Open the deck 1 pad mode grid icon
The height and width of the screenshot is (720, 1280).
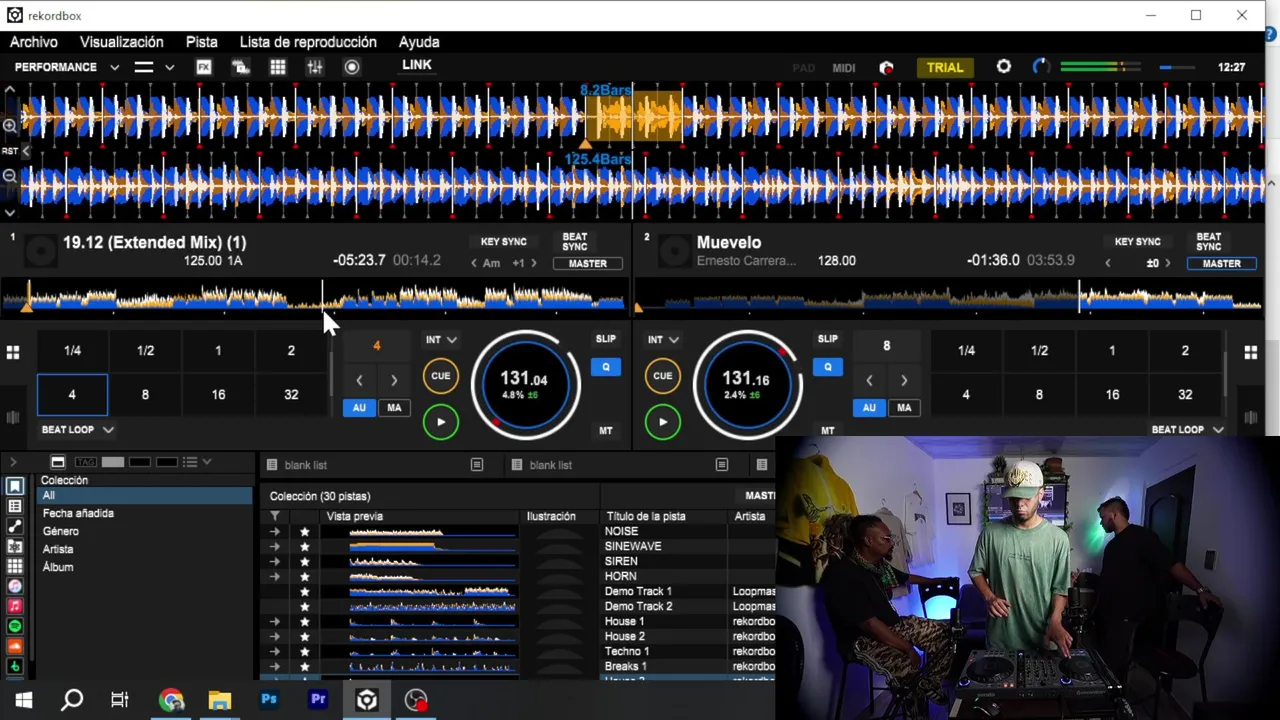pyautogui.click(x=13, y=352)
